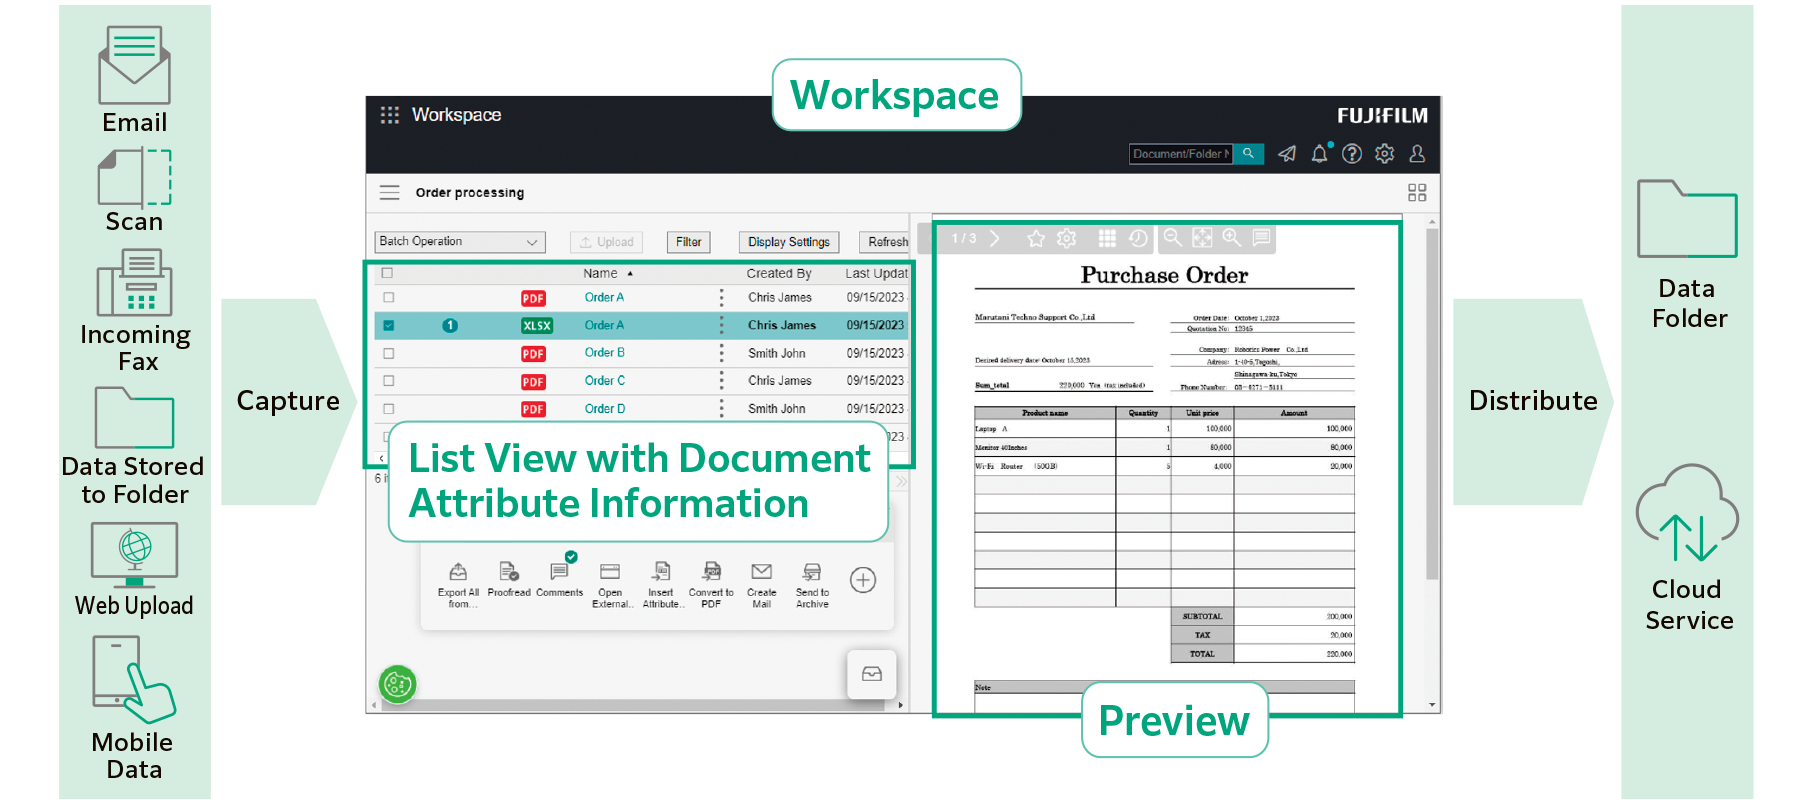Viewport: 1800px width, 803px height.
Task: Open the Comments action
Action: 559,573
